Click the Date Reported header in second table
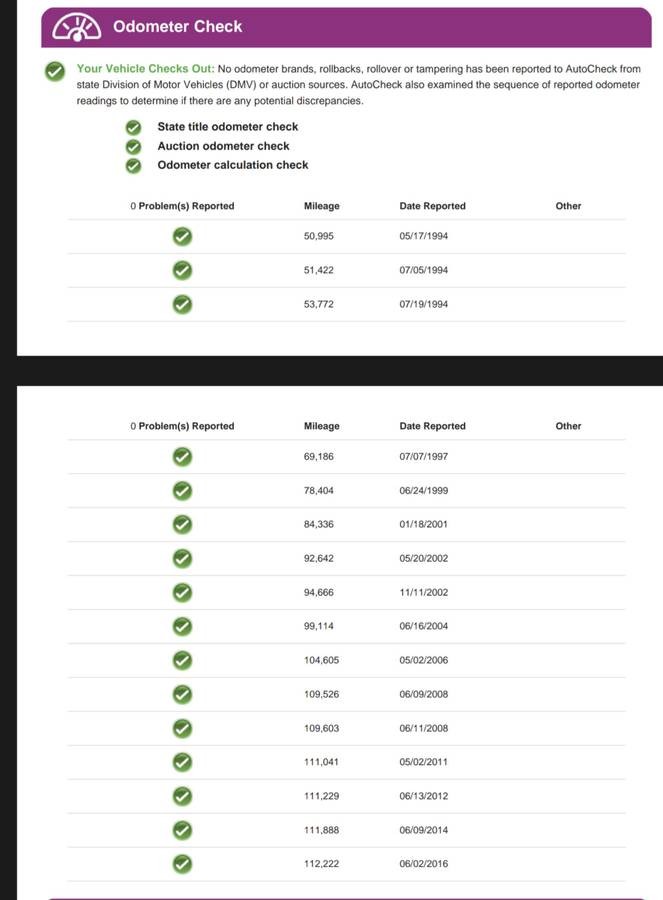This screenshot has height=900, width=663. click(x=432, y=426)
